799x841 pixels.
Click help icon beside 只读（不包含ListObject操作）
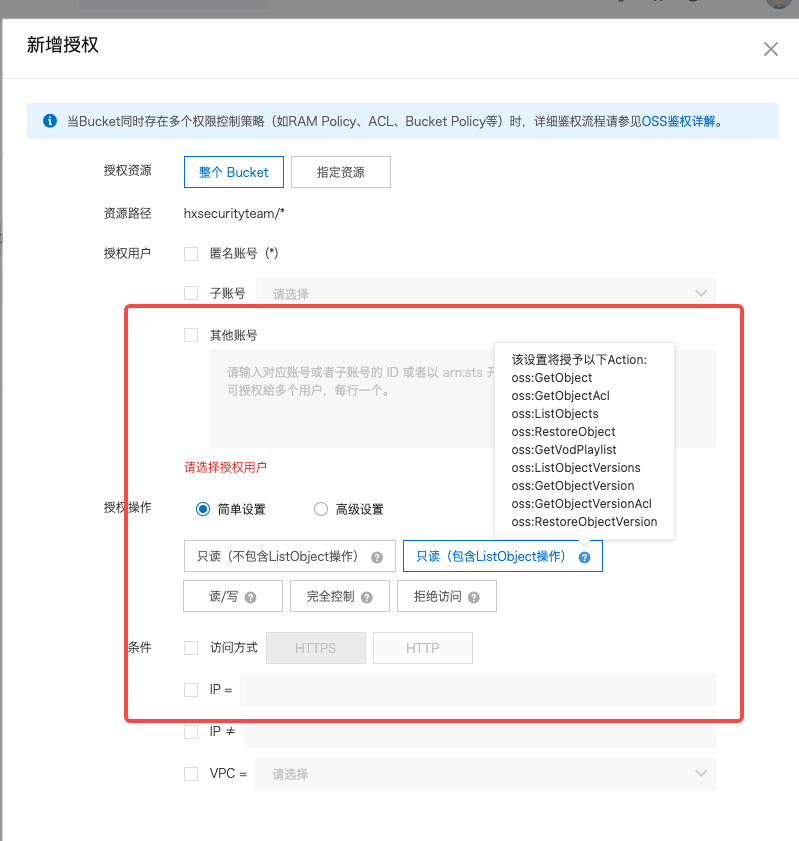coord(377,557)
